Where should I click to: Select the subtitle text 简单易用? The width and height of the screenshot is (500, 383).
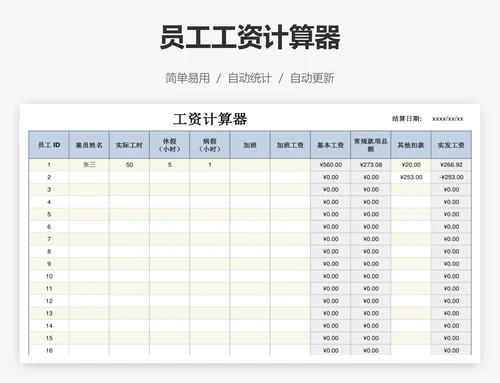pyautogui.click(x=188, y=78)
